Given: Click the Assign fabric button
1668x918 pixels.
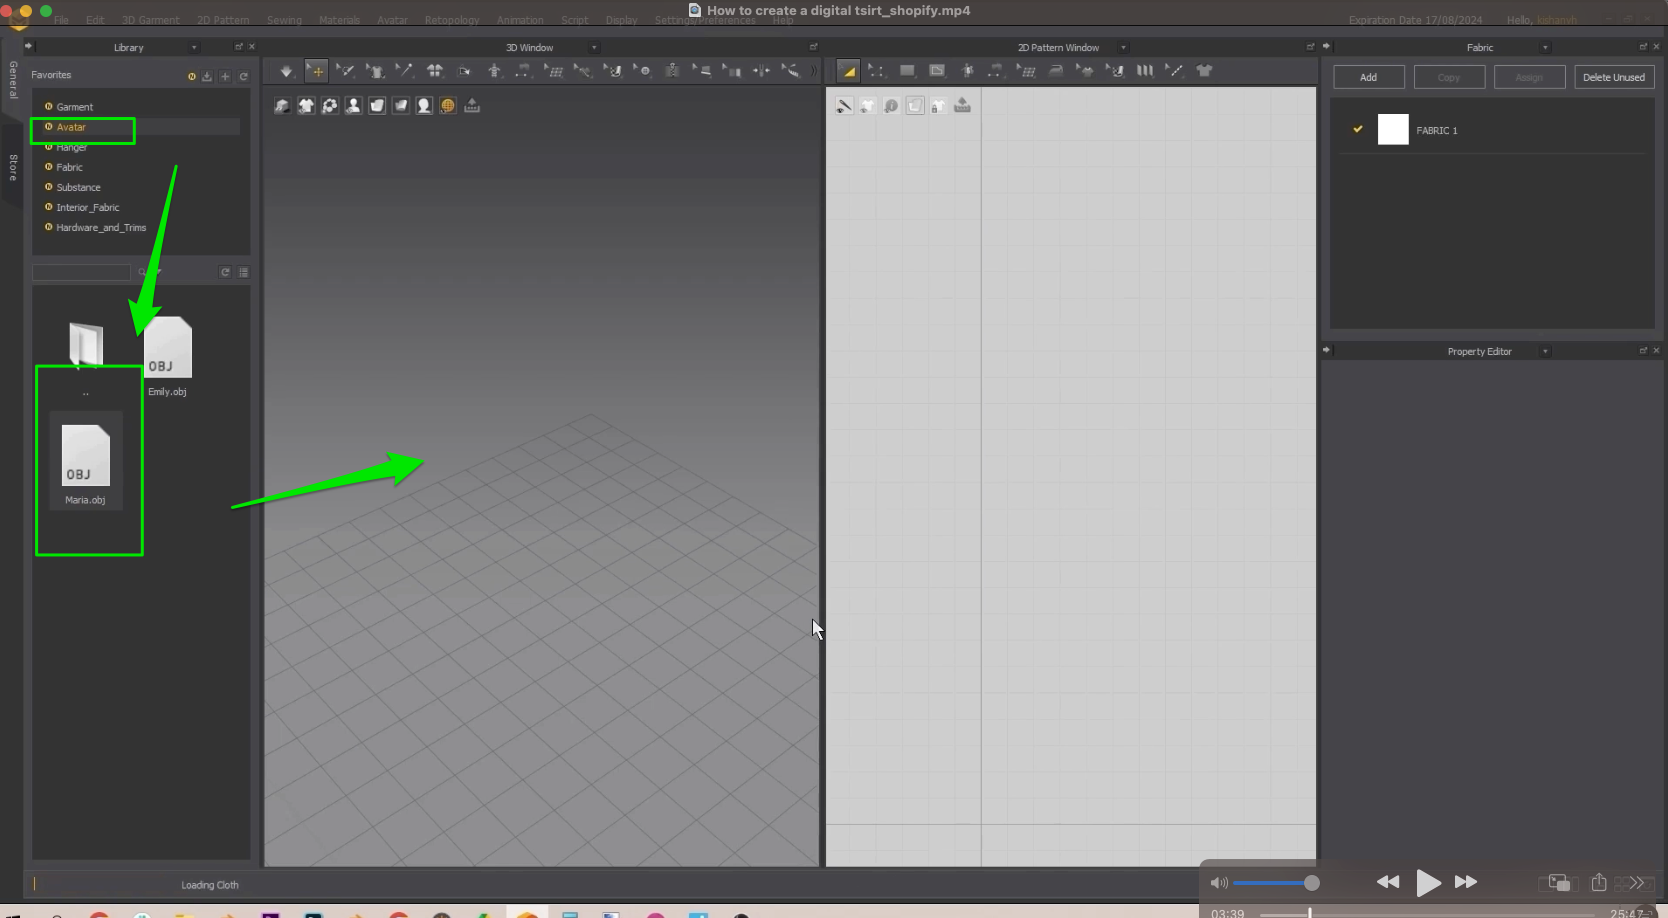Looking at the screenshot, I should 1529,77.
